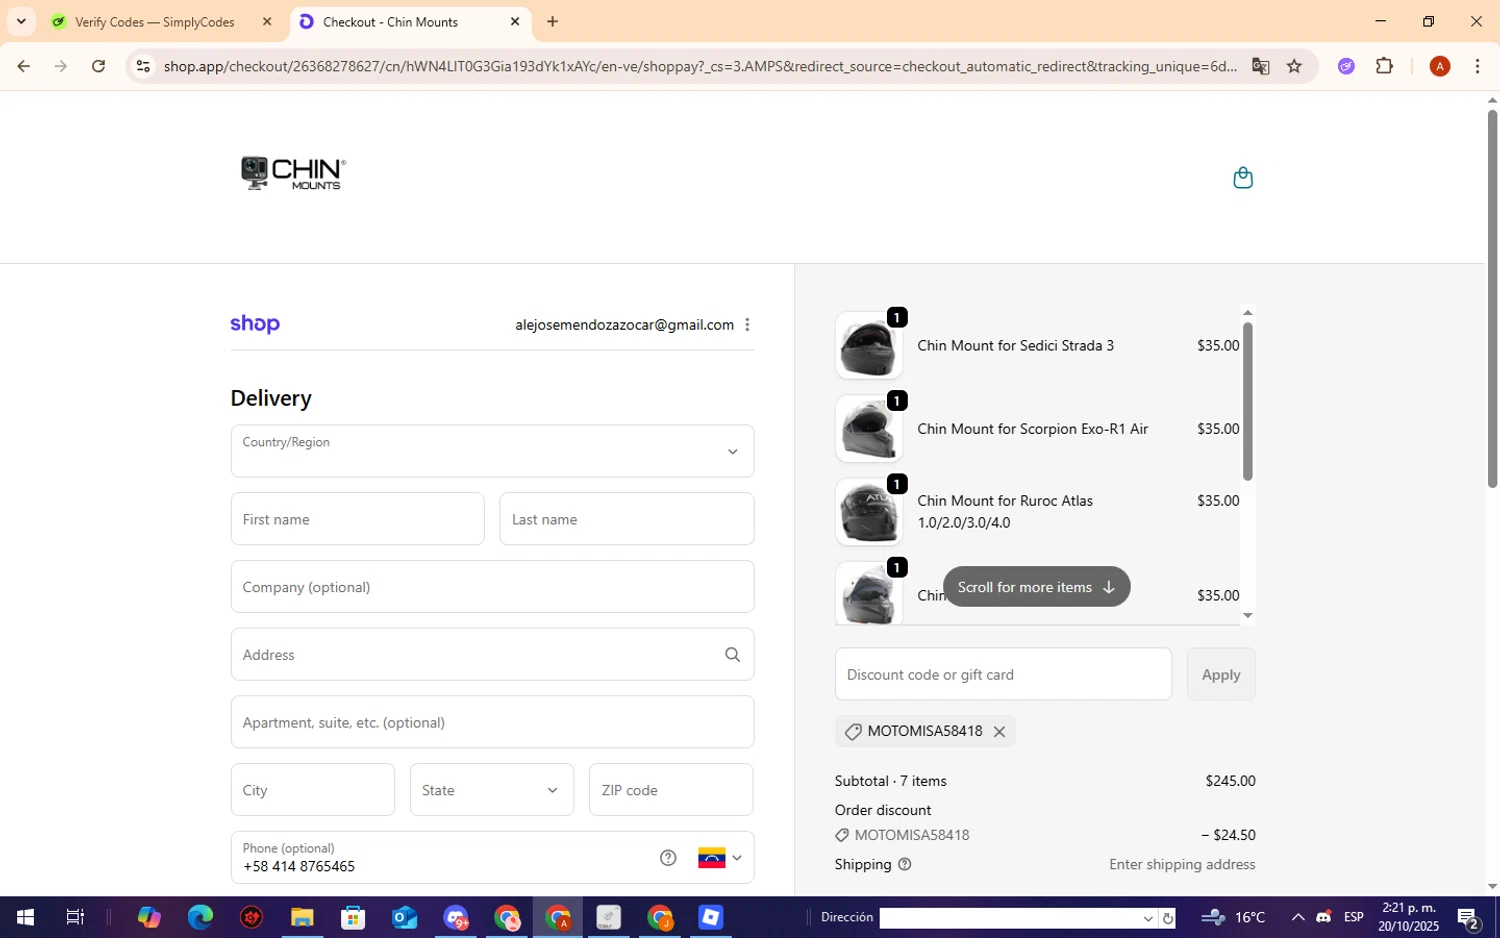Click the Apply discount button
Screen dimensions: 1500x938
pos(1221,674)
